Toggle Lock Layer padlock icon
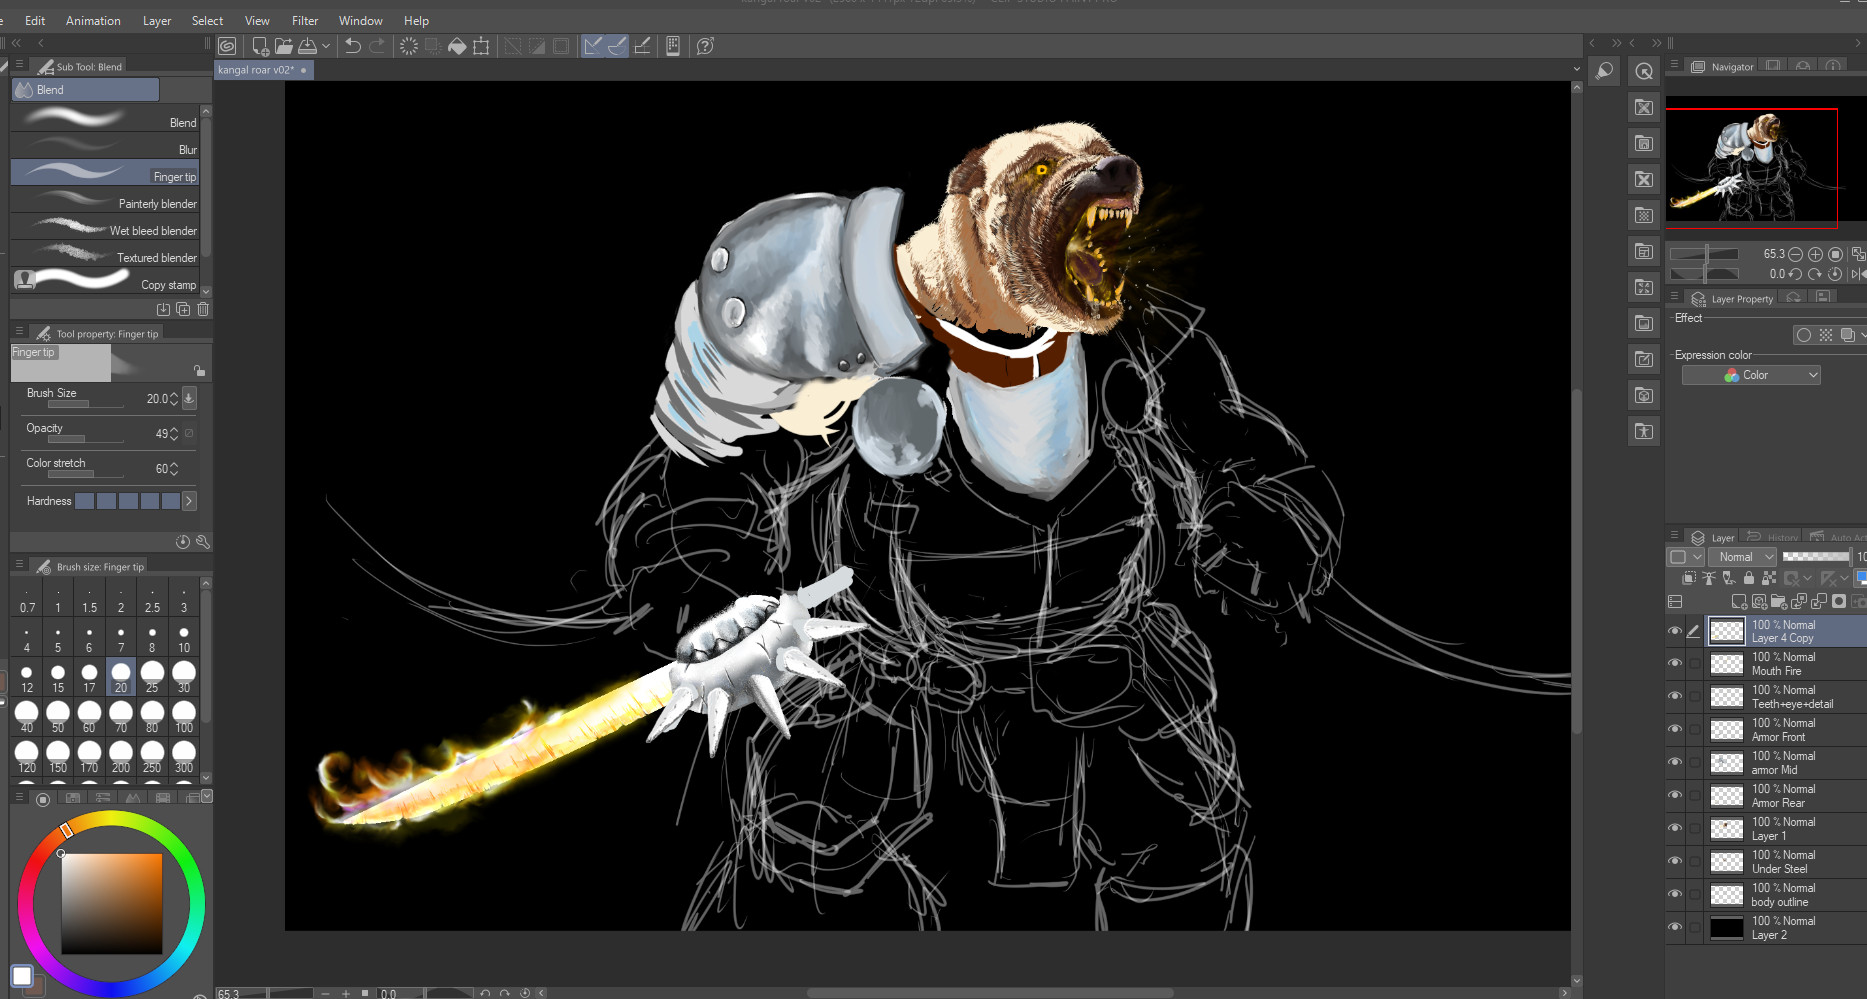 click(x=1749, y=578)
